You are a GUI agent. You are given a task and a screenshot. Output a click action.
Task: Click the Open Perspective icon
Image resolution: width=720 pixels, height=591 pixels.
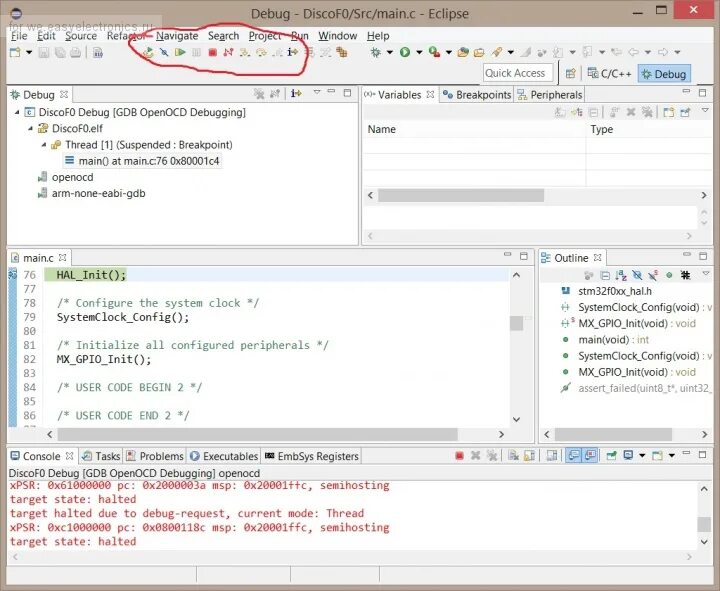tap(571, 74)
